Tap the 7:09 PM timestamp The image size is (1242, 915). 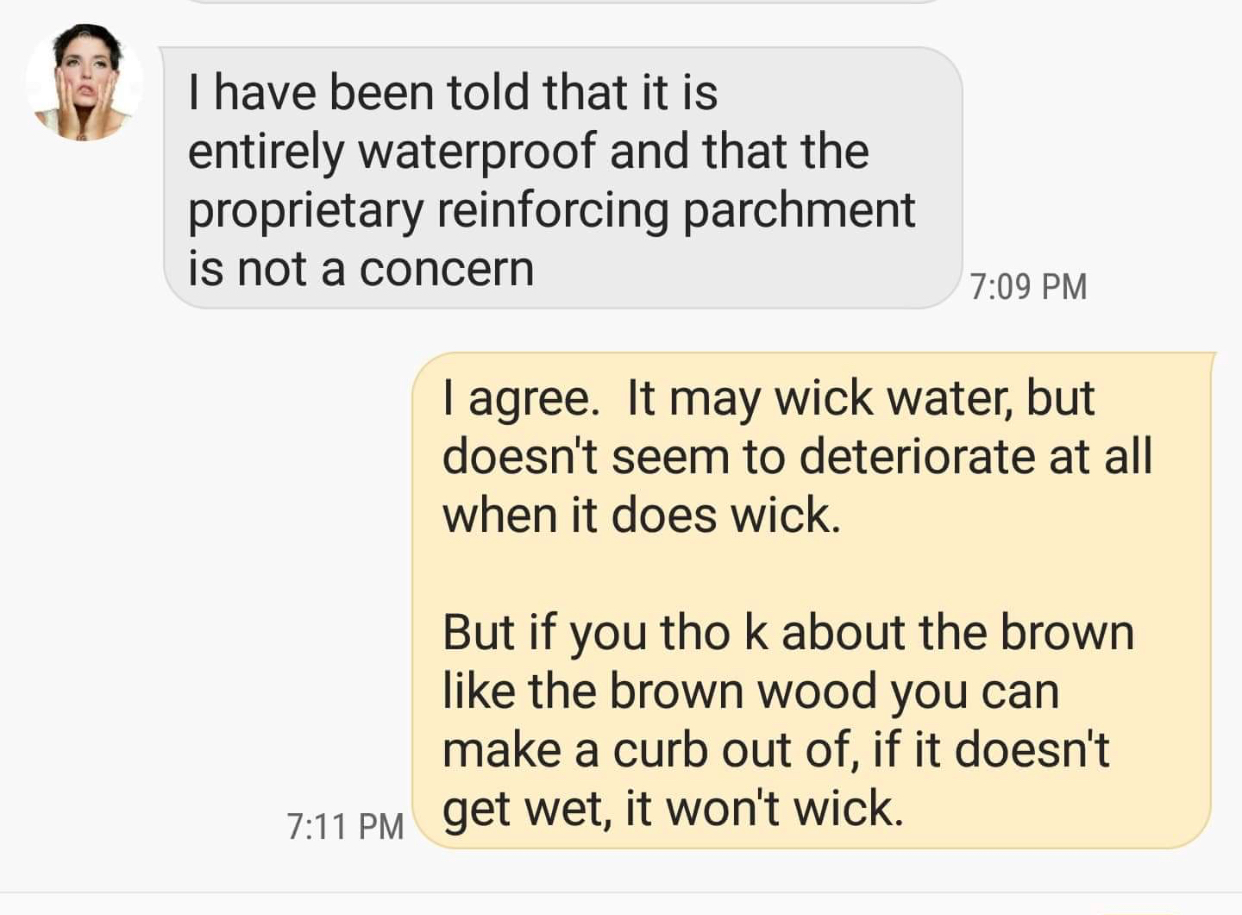click(x=1028, y=287)
